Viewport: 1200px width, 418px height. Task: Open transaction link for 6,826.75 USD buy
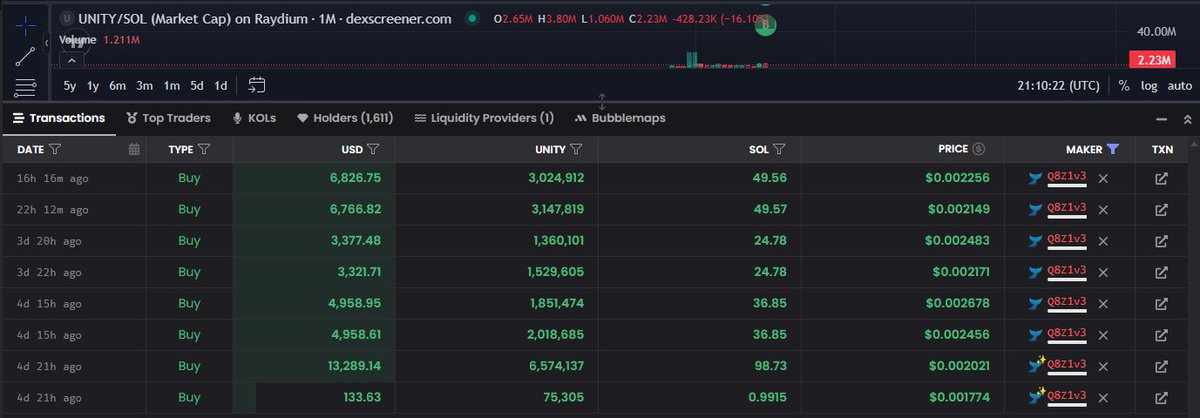(1161, 179)
